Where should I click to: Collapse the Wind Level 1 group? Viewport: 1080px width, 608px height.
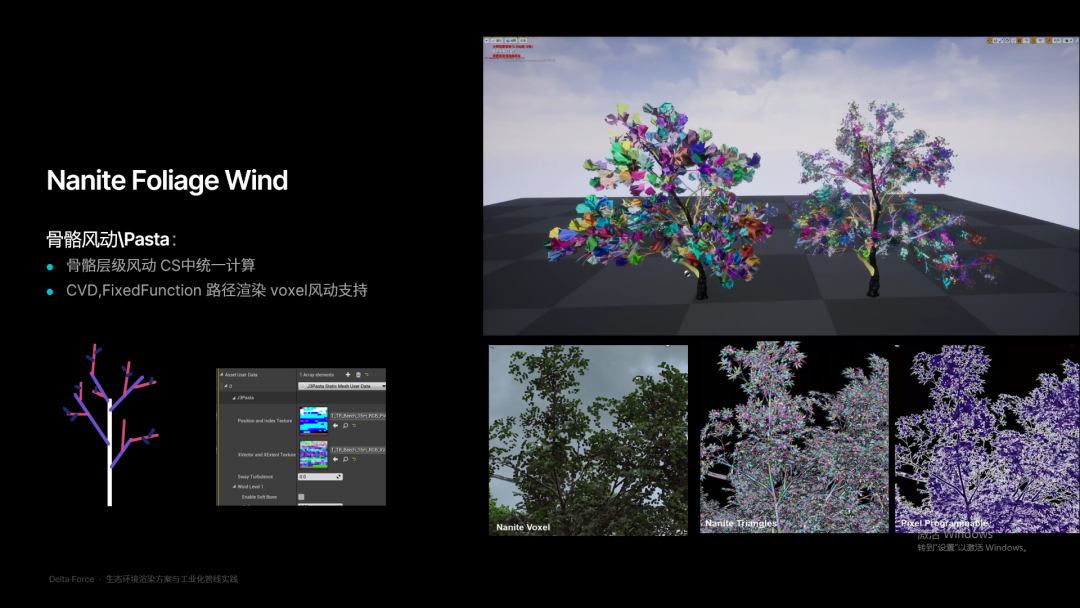pos(234,487)
